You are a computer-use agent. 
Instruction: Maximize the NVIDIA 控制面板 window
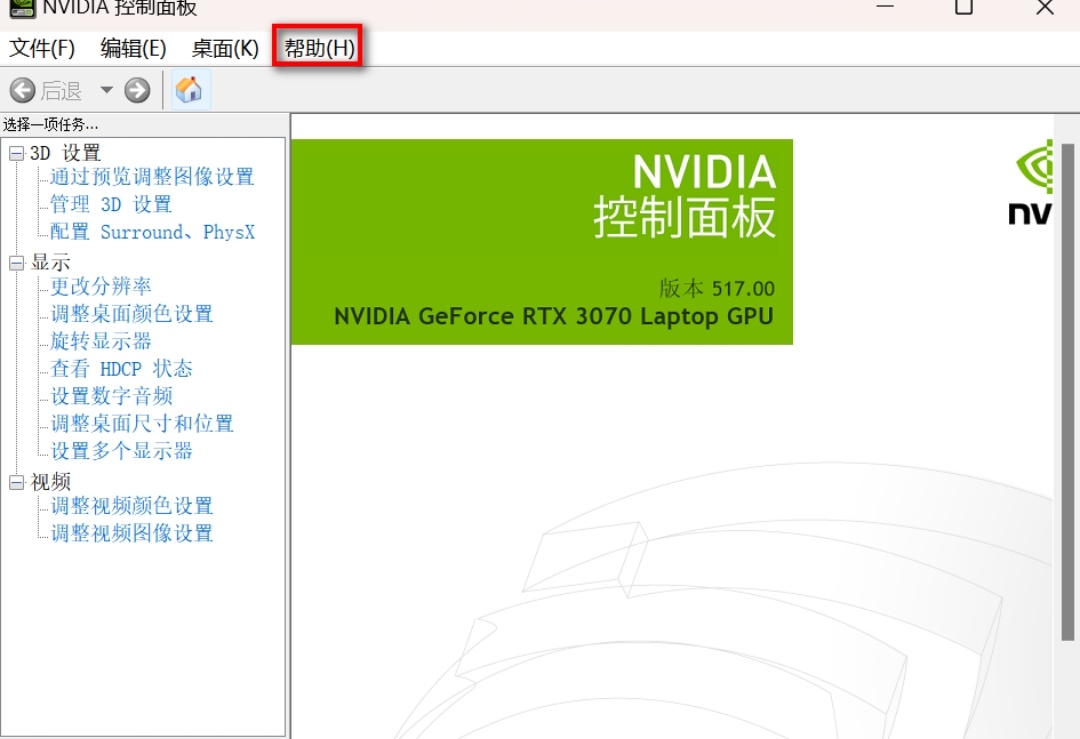pos(964,7)
